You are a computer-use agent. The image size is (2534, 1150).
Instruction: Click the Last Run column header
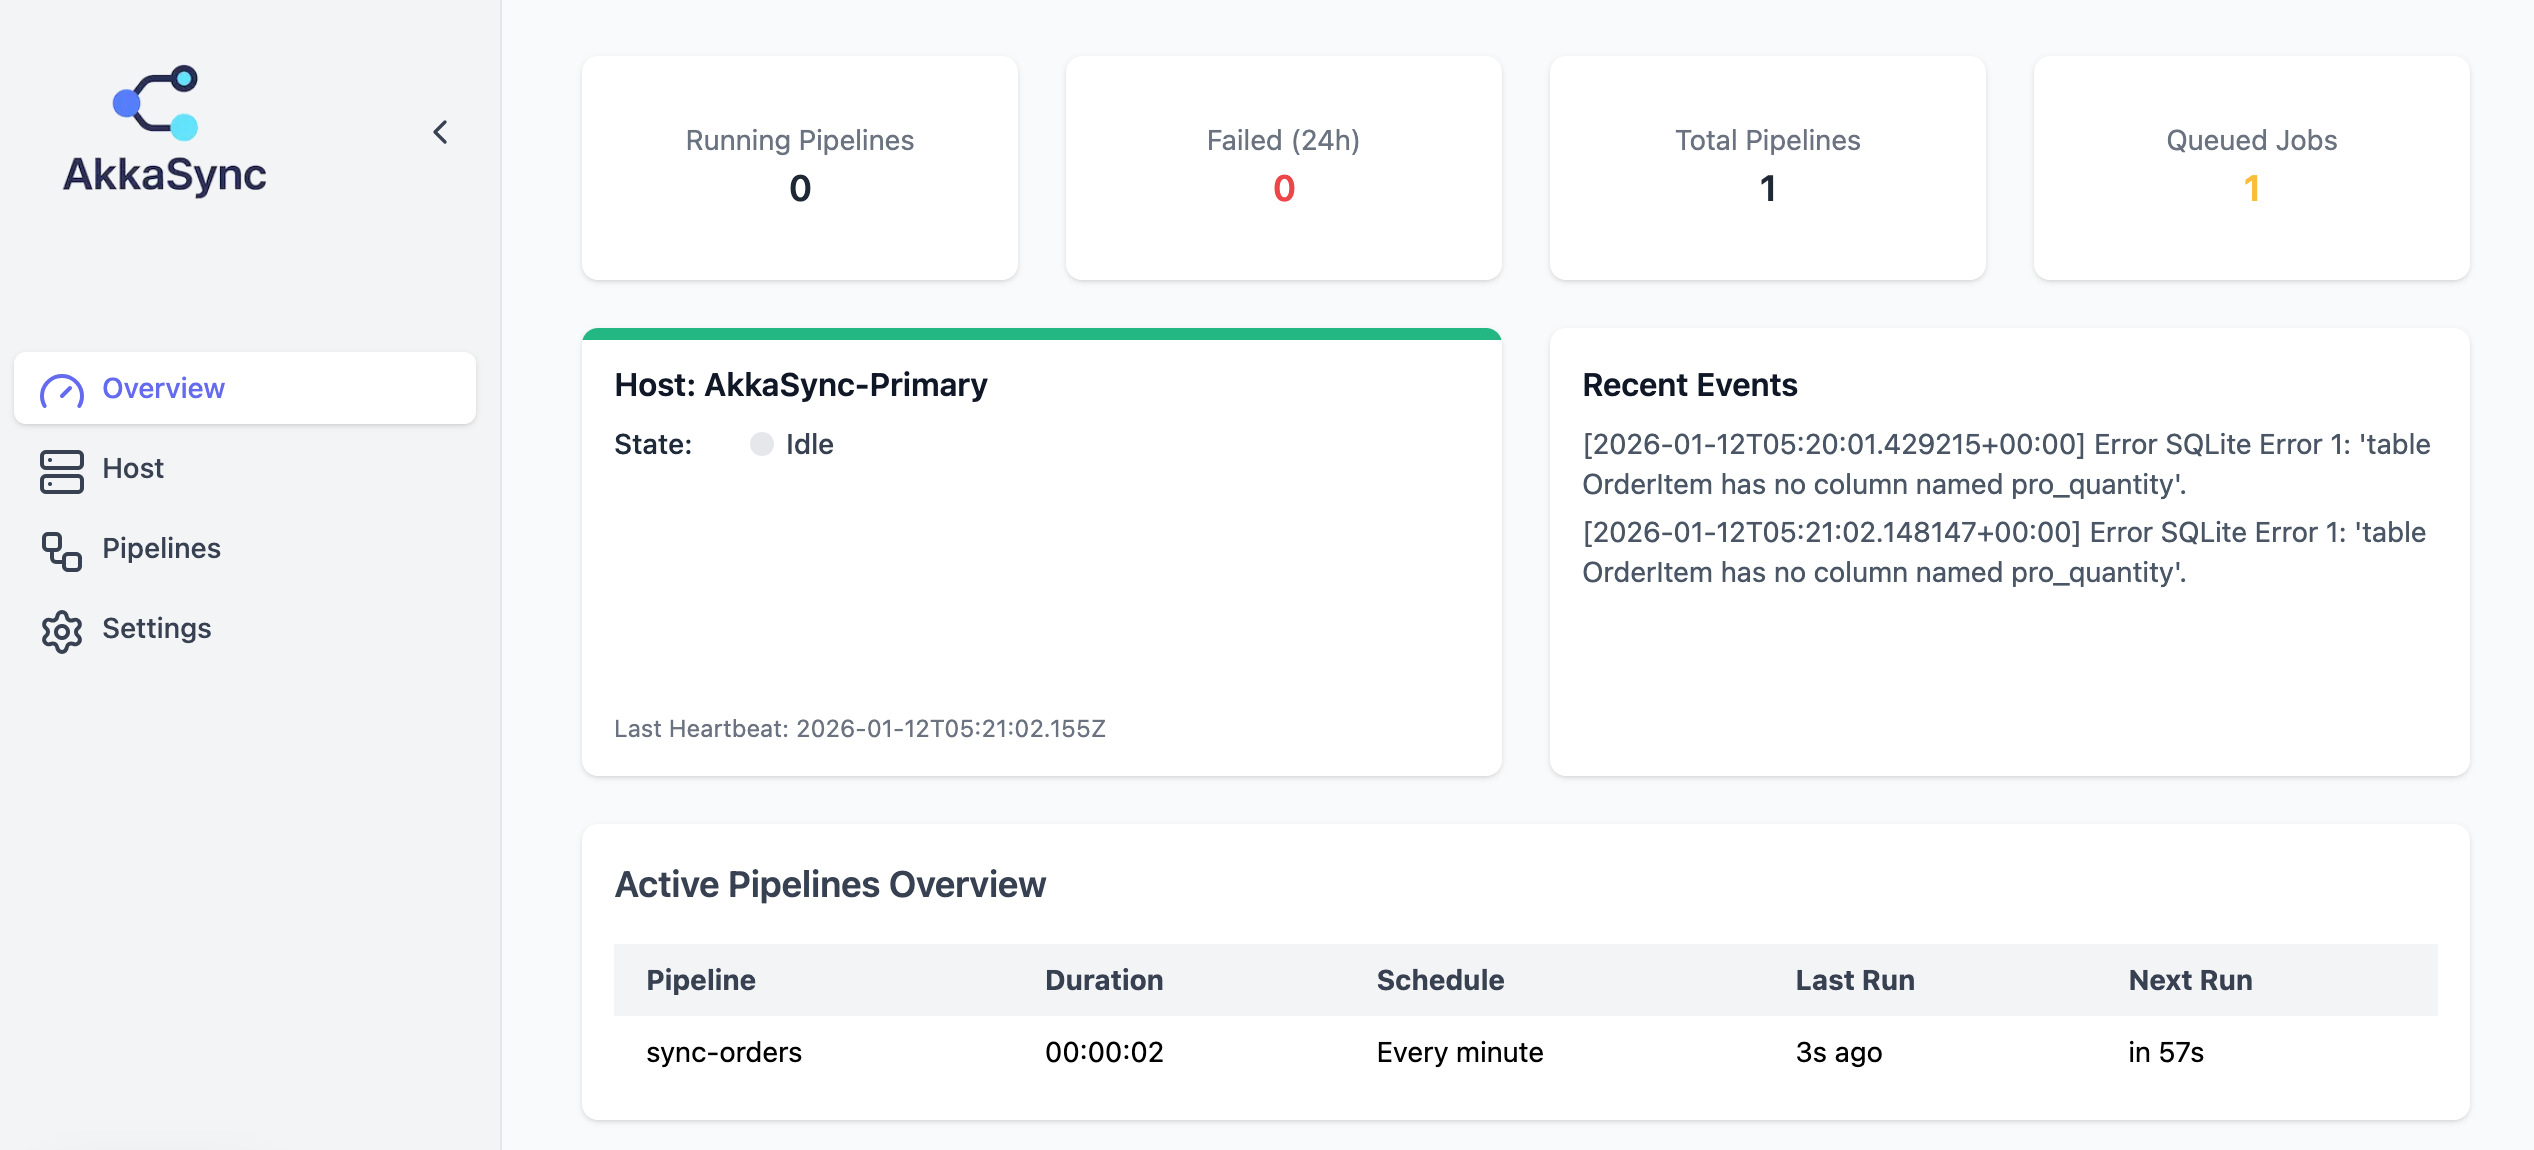point(1855,980)
